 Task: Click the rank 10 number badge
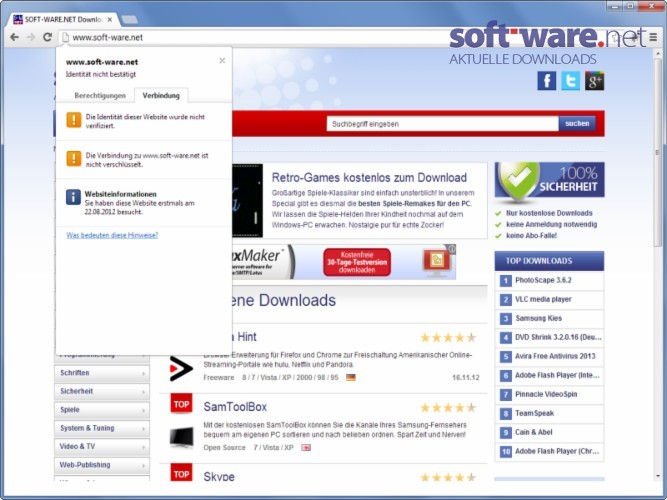pos(505,451)
